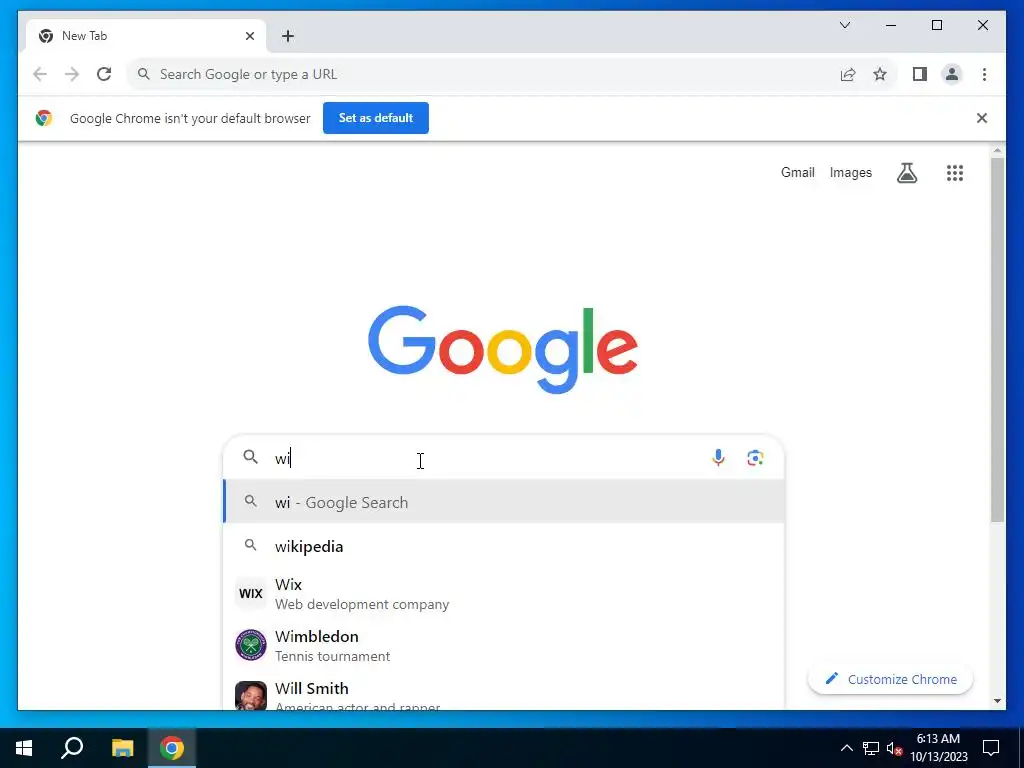Click scrollbar down arrow
1024x768 pixels.
tap(997, 701)
